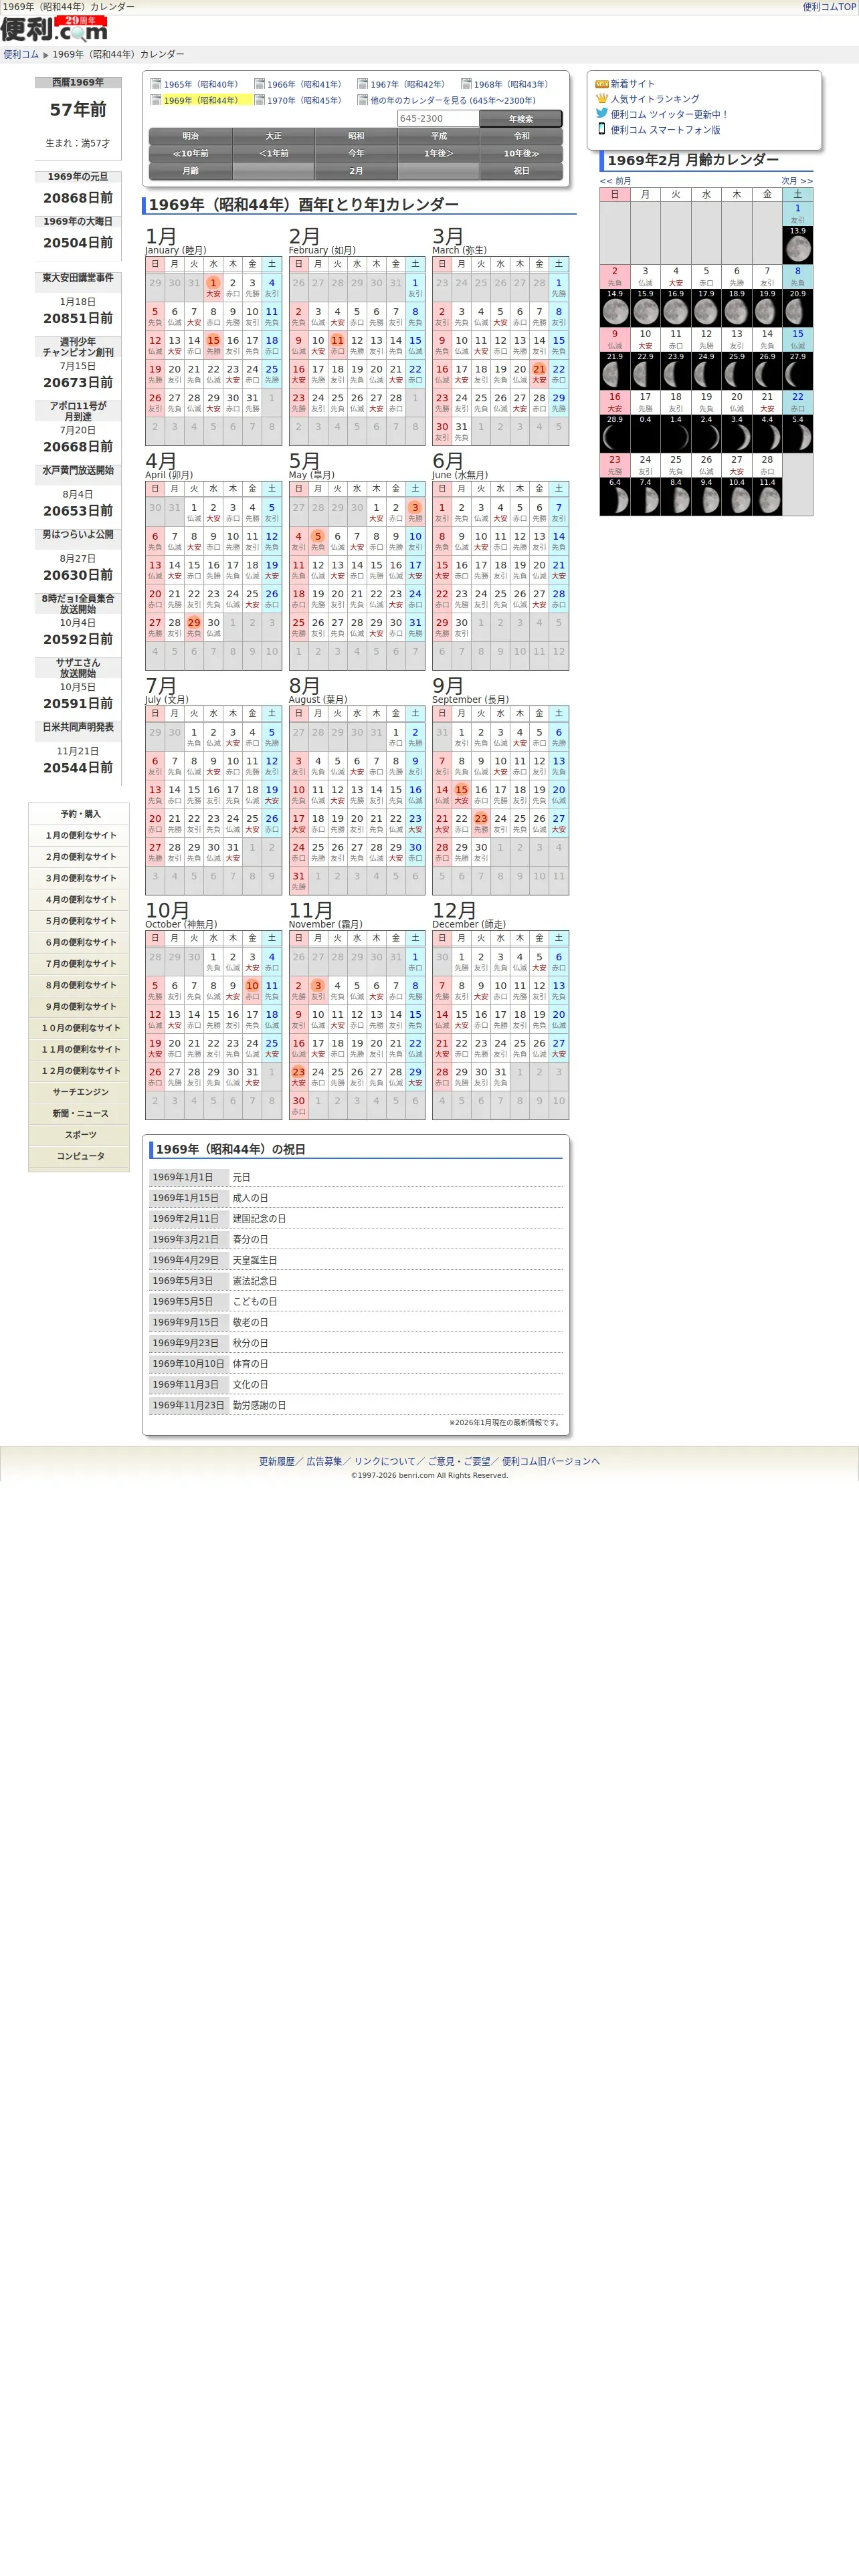
Task: Open 新聞・ニュース sidebar item
Action: 80,1113
